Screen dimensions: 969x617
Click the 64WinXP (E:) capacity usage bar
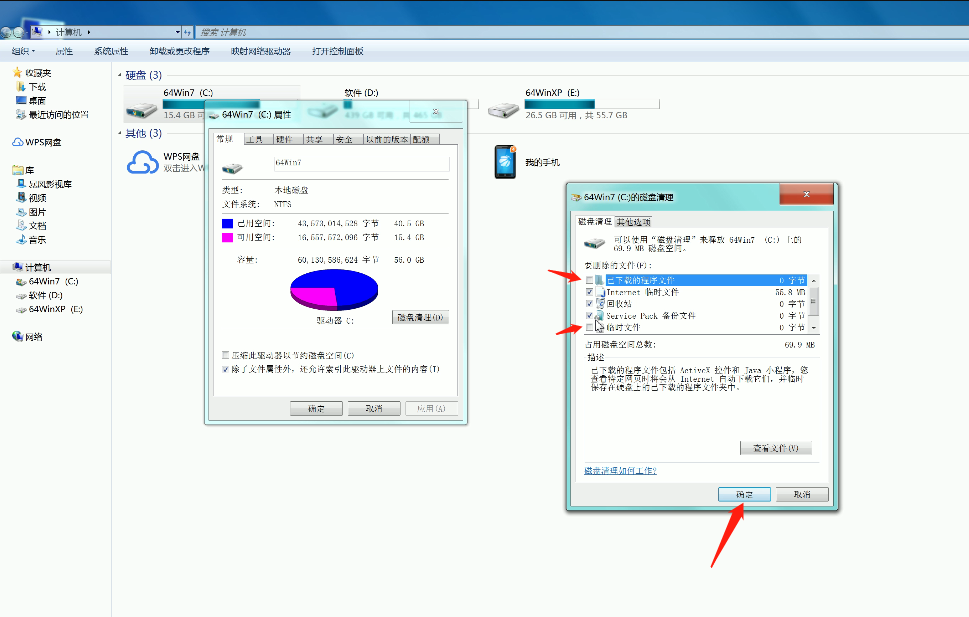[x=592, y=104]
